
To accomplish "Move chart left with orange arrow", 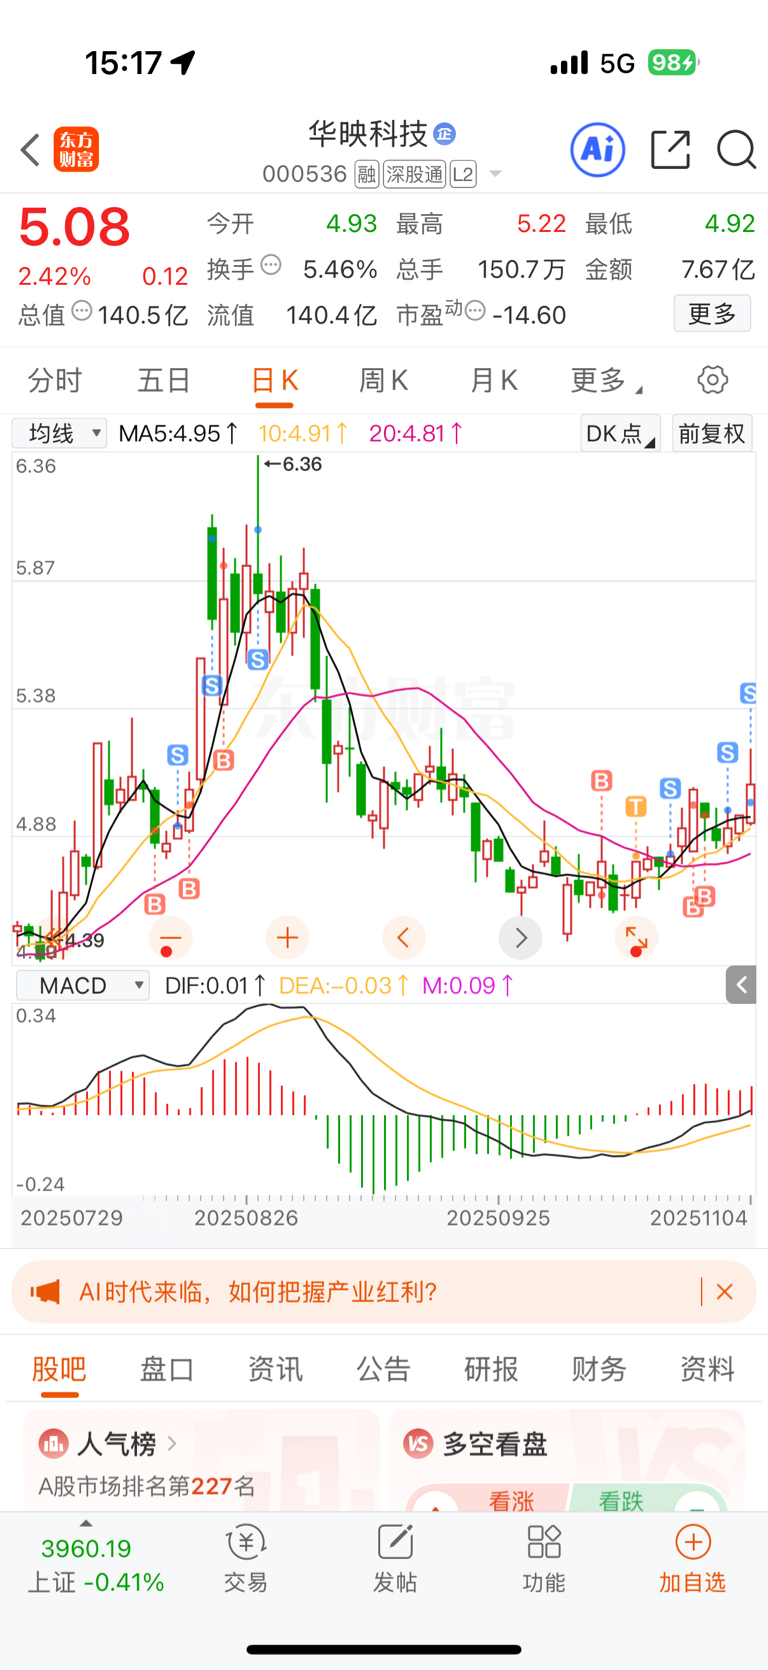I will [x=404, y=938].
